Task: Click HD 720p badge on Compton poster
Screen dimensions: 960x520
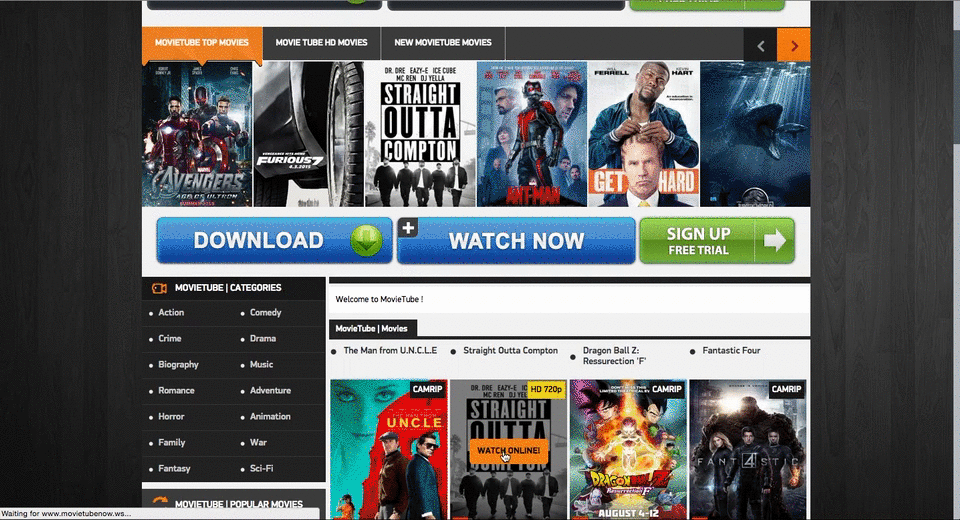Action: coord(546,389)
